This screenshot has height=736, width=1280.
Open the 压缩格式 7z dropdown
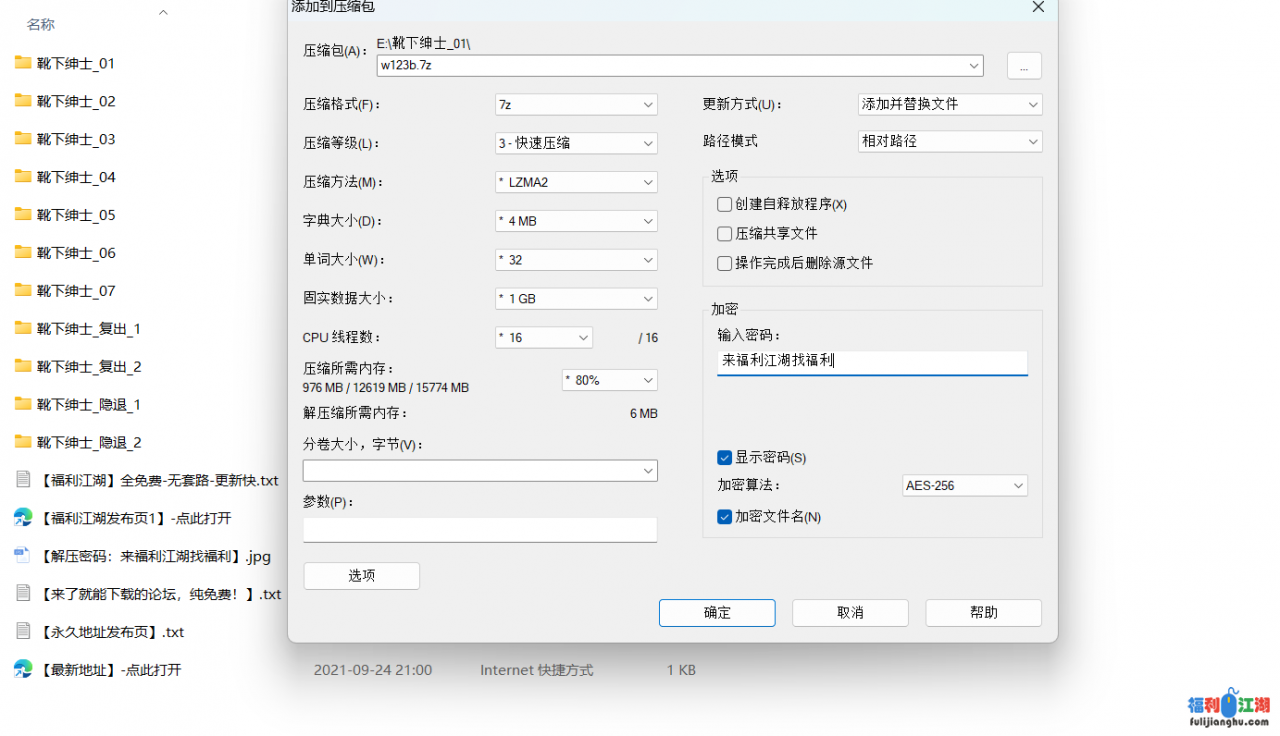pyautogui.click(x=576, y=104)
